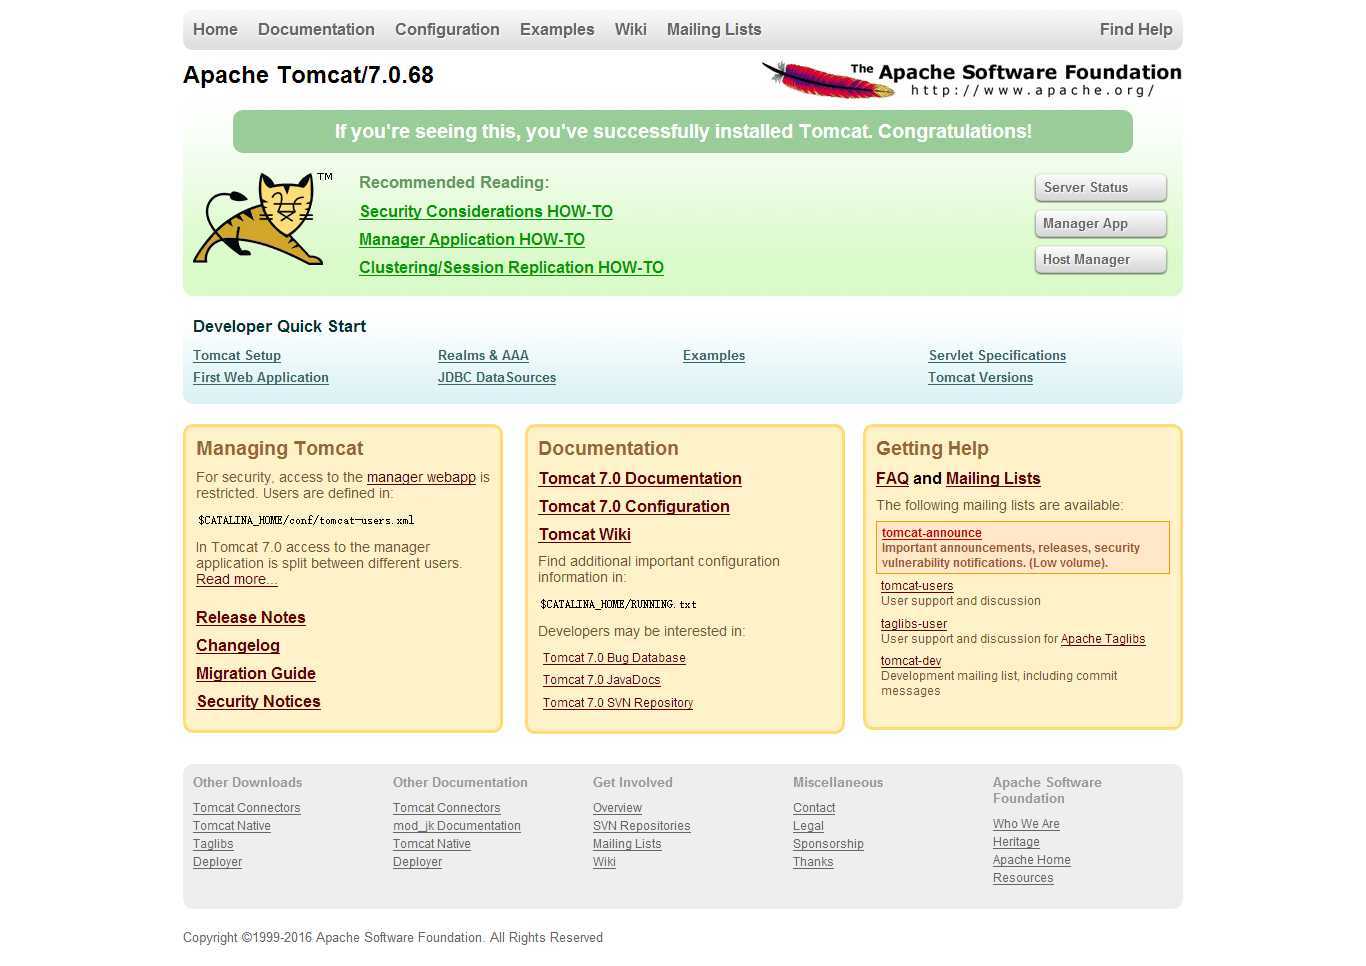Browse Tomcat 7.0 JavaDocs link
The image size is (1366, 966).
[x=602, y=681]
